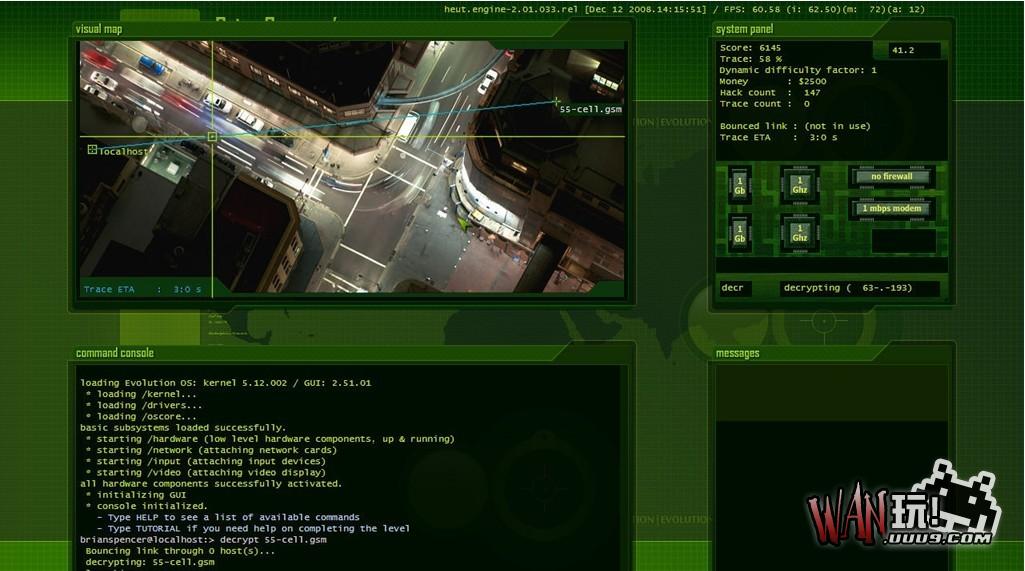Click the 'loading /oscore...' console line
Image resolution: width=1025 pixels, height=571 pixels.
(x=141, y=416)
